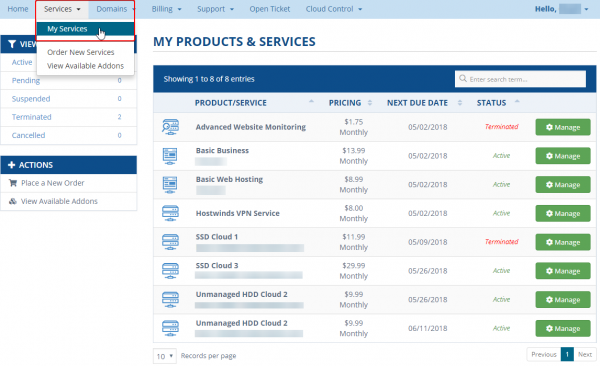The width and height of the screenshot is (600, 366).
Task: Expand the Cloud Control menu
Action: click(334, 9)
